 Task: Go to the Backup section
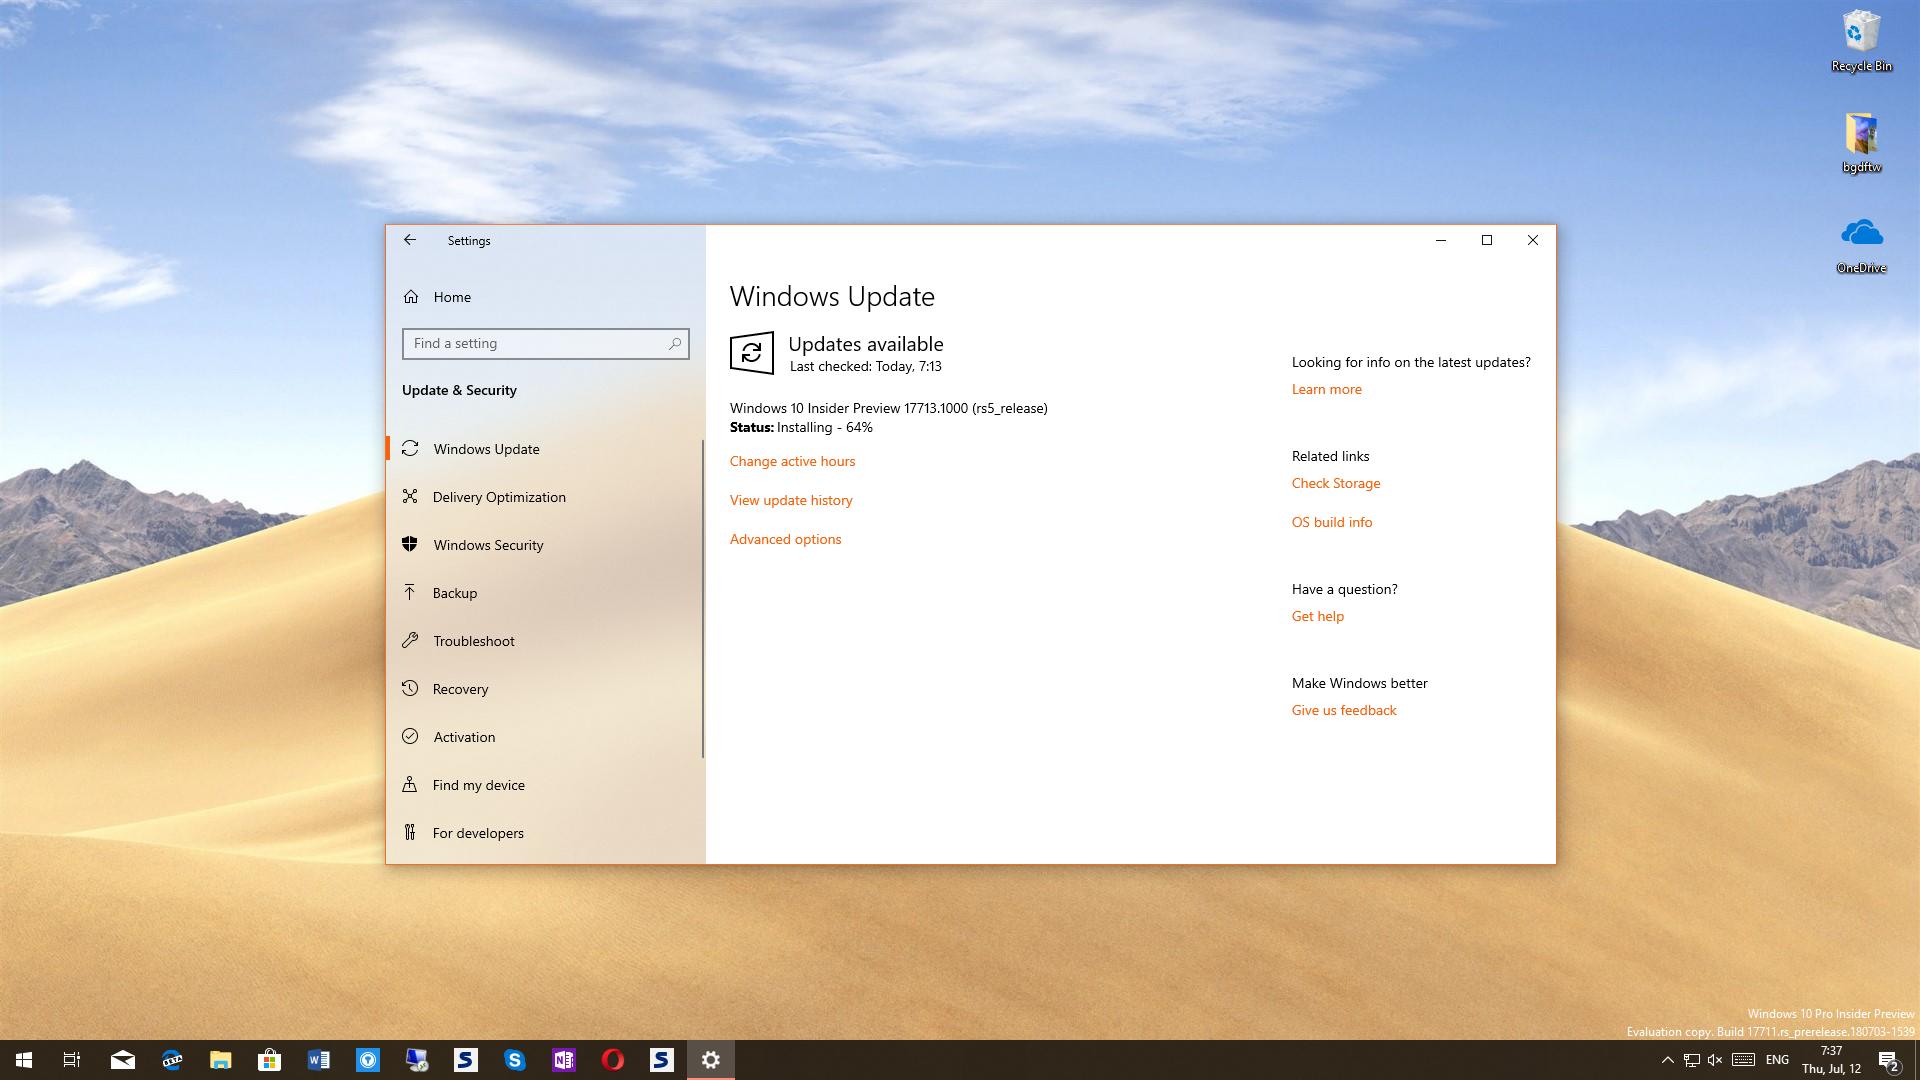(x=545, y=593)
